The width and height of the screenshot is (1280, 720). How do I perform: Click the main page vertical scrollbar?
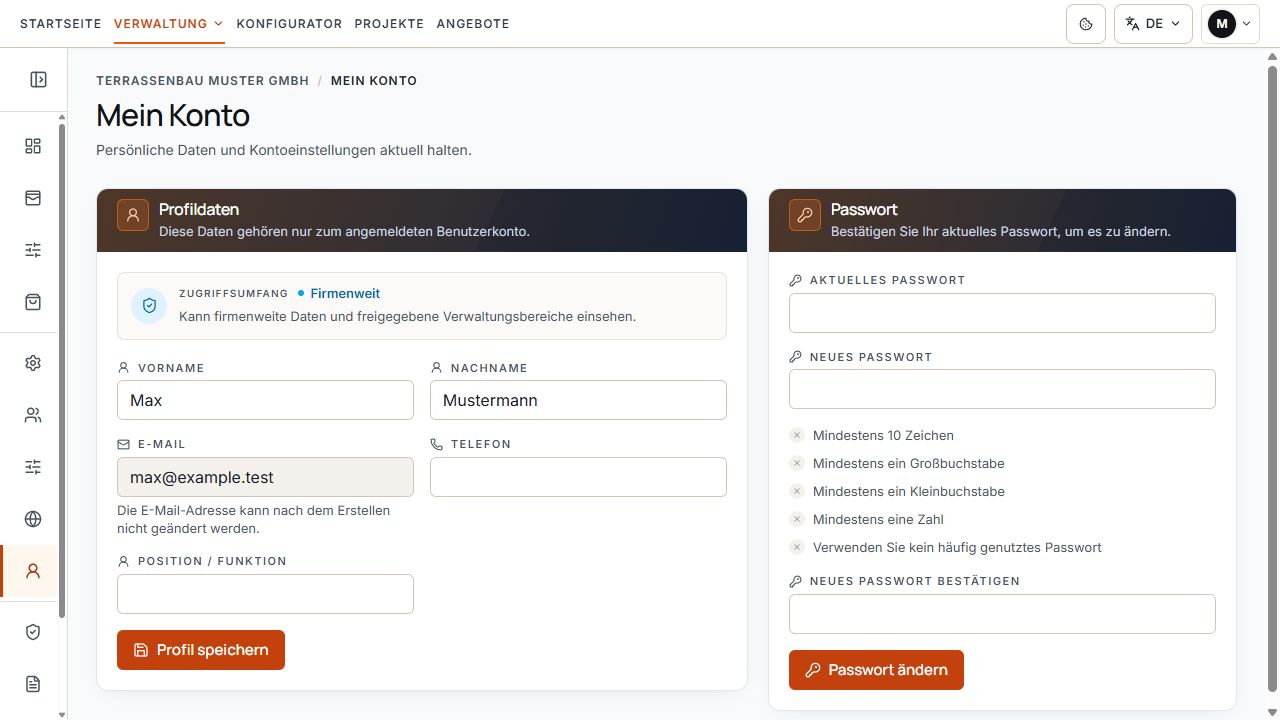(1272, 380)
